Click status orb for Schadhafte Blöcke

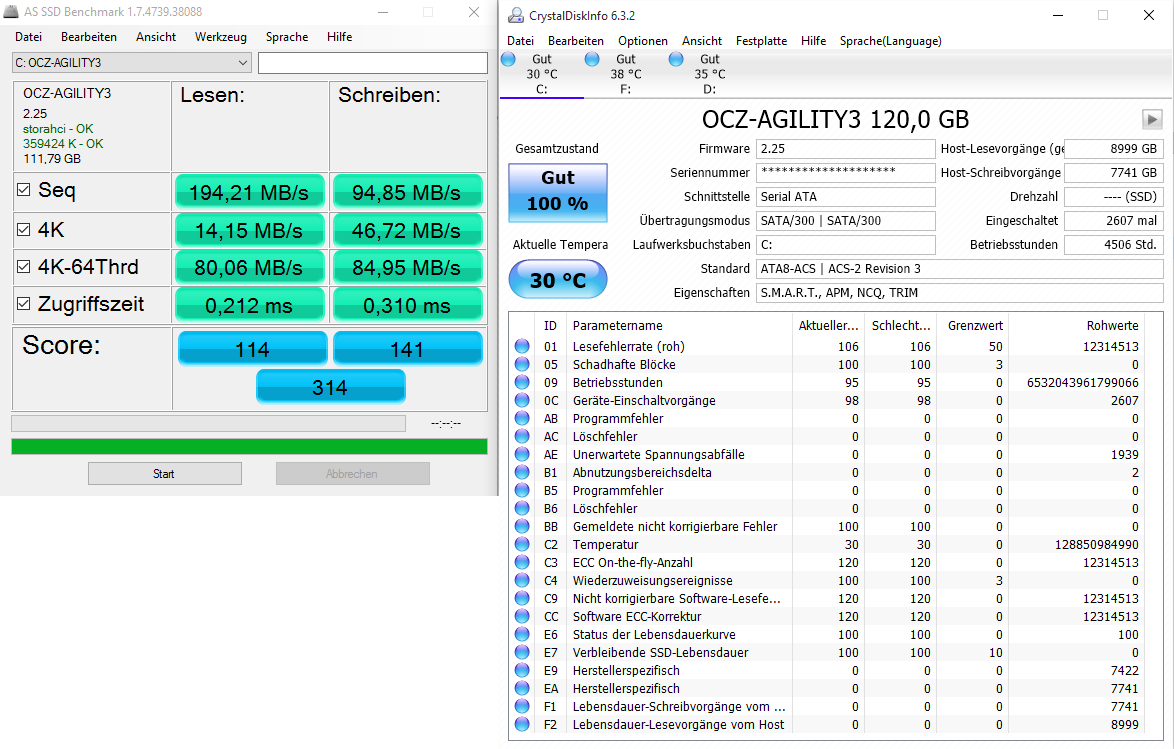coord(522,364)
